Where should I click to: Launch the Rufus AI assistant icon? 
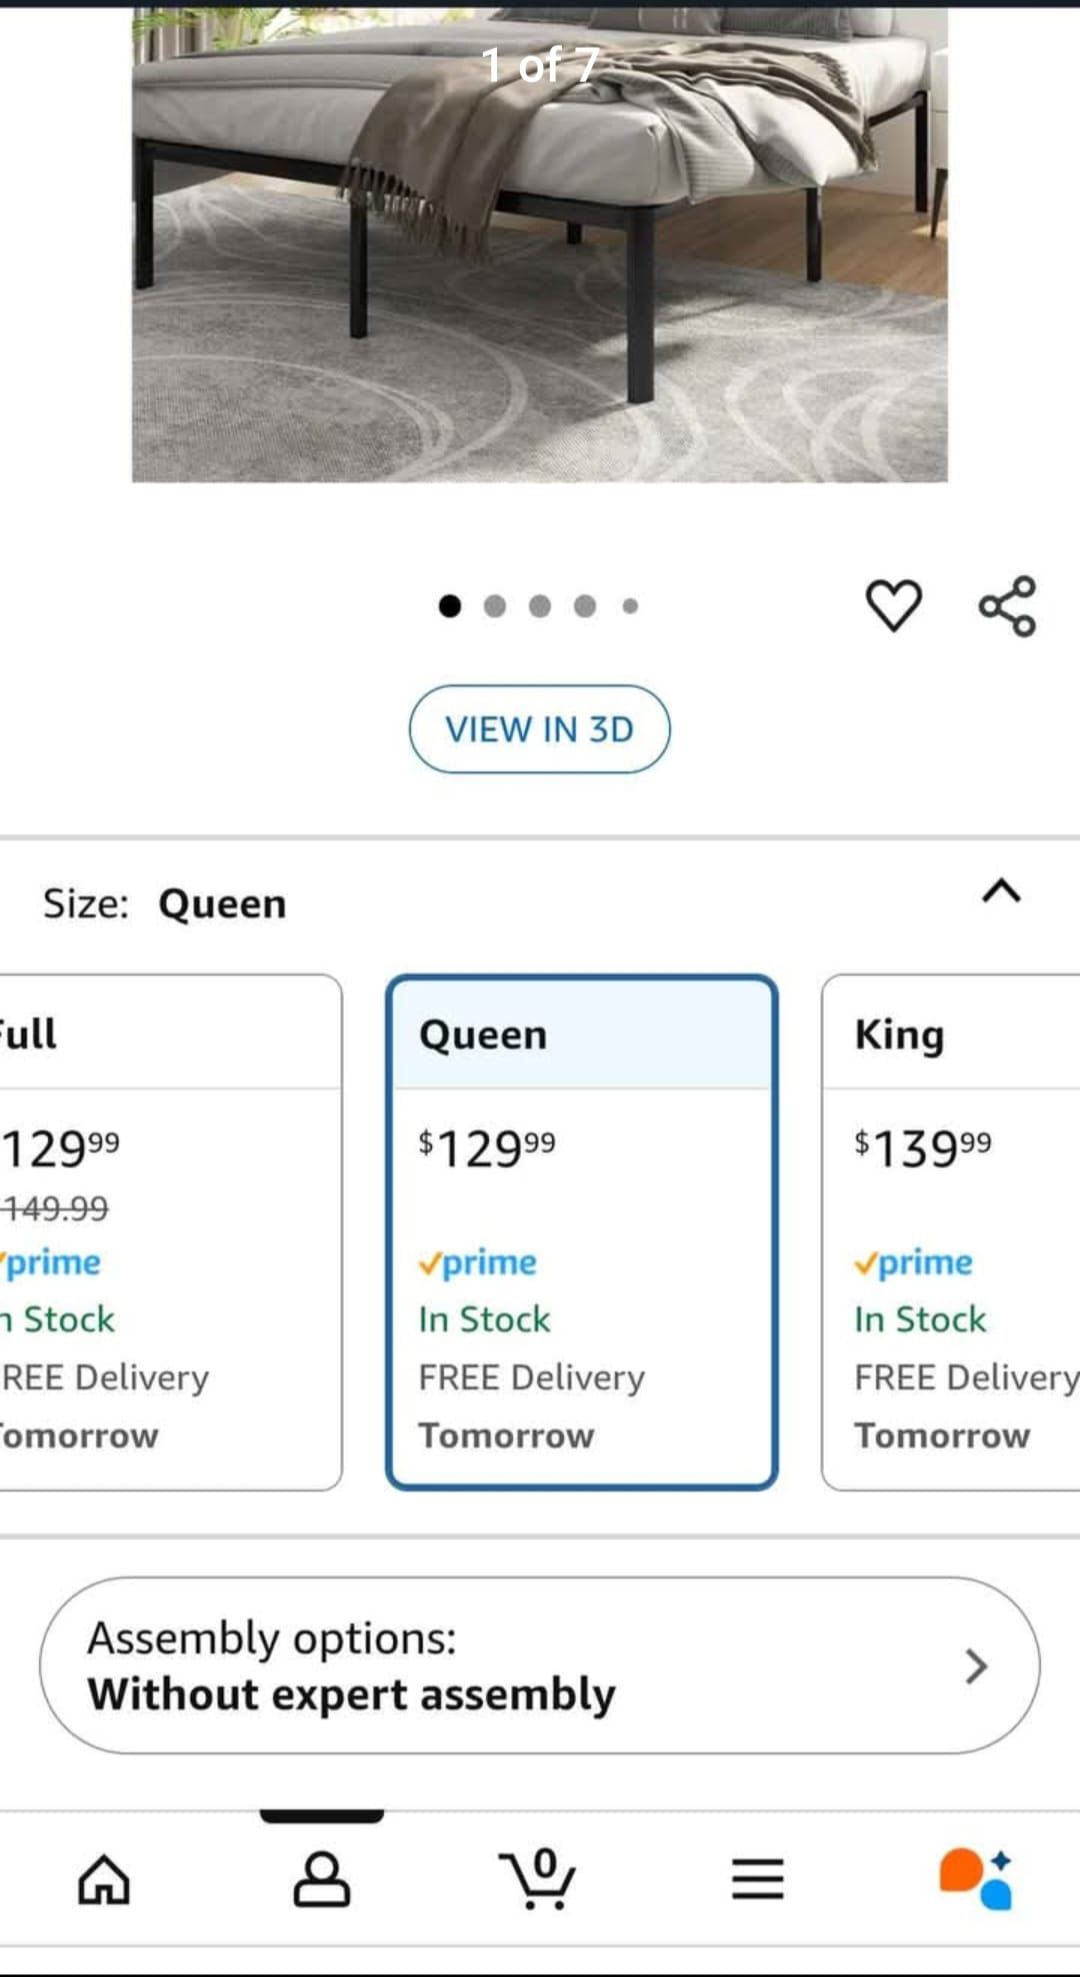tap(975, 1878)
